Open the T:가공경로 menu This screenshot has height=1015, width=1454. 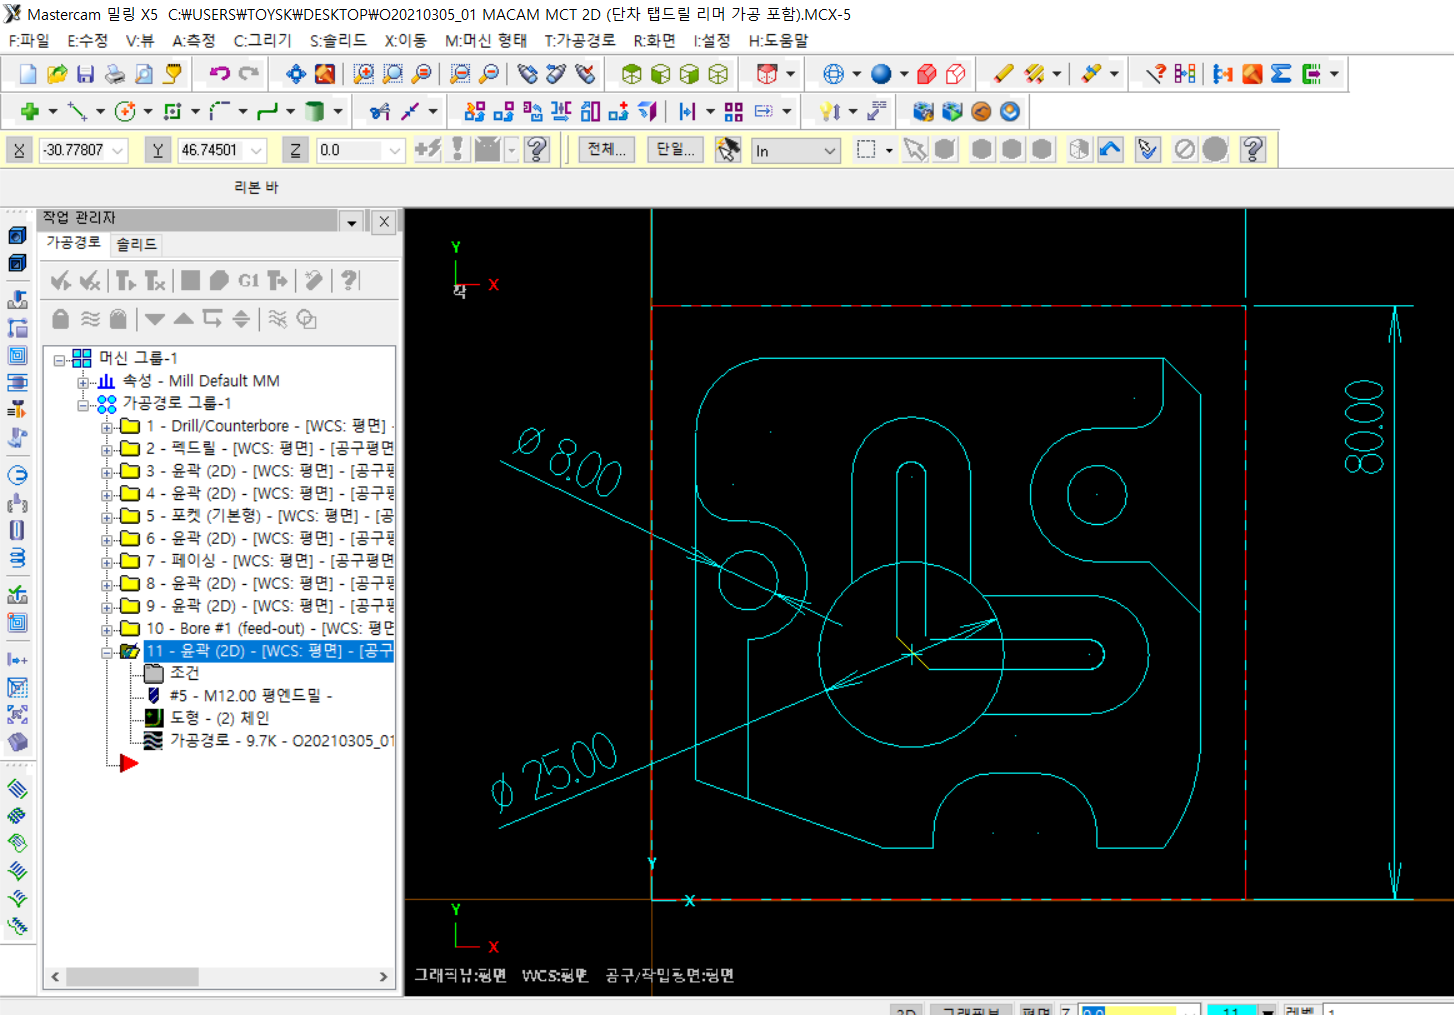pos(580,40)
